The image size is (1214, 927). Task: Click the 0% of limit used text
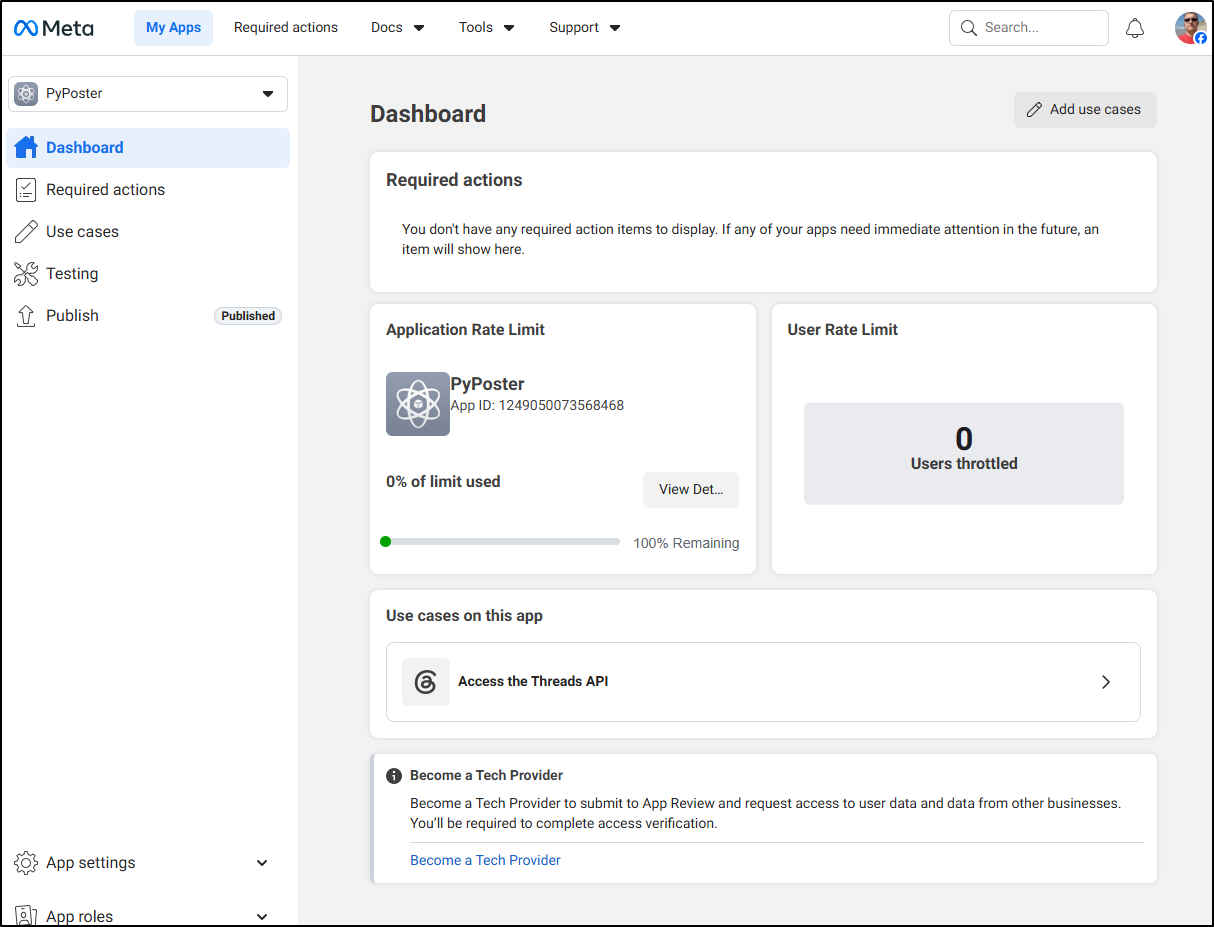point(443,482)
